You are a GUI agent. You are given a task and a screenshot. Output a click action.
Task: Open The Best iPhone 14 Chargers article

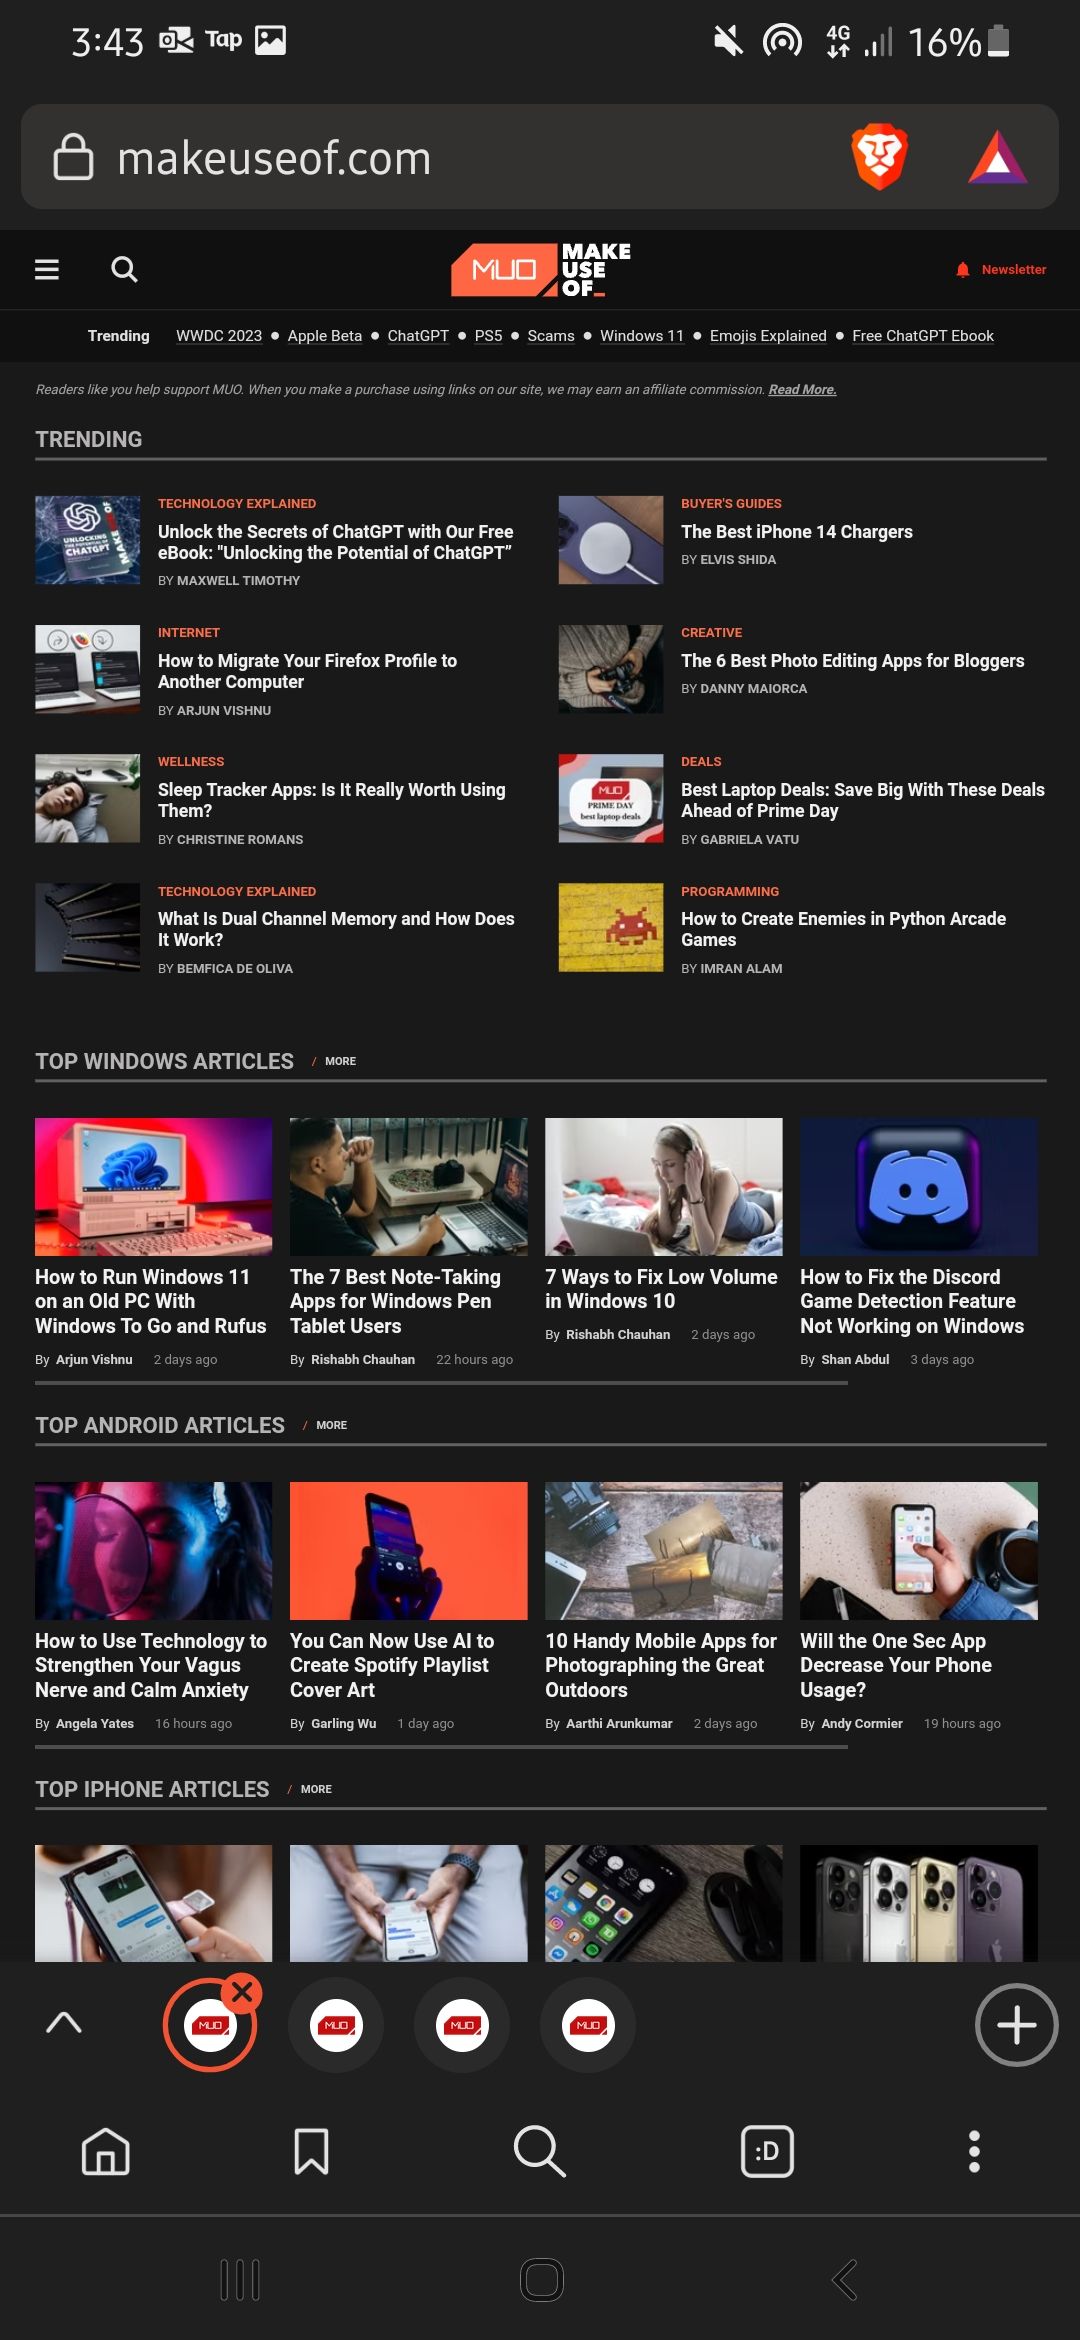click(x=797, y=532)
